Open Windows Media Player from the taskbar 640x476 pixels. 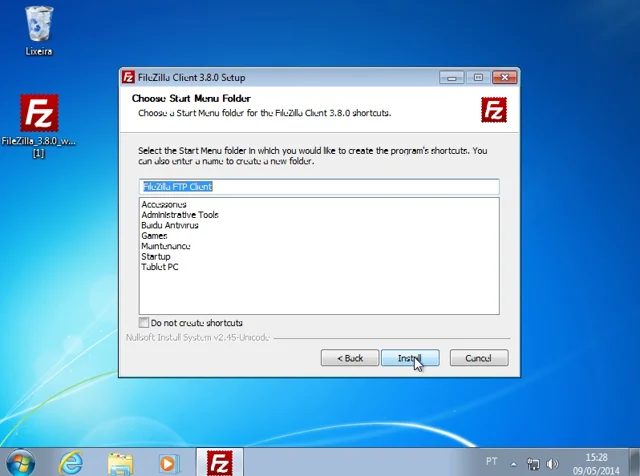click(169, 464)
